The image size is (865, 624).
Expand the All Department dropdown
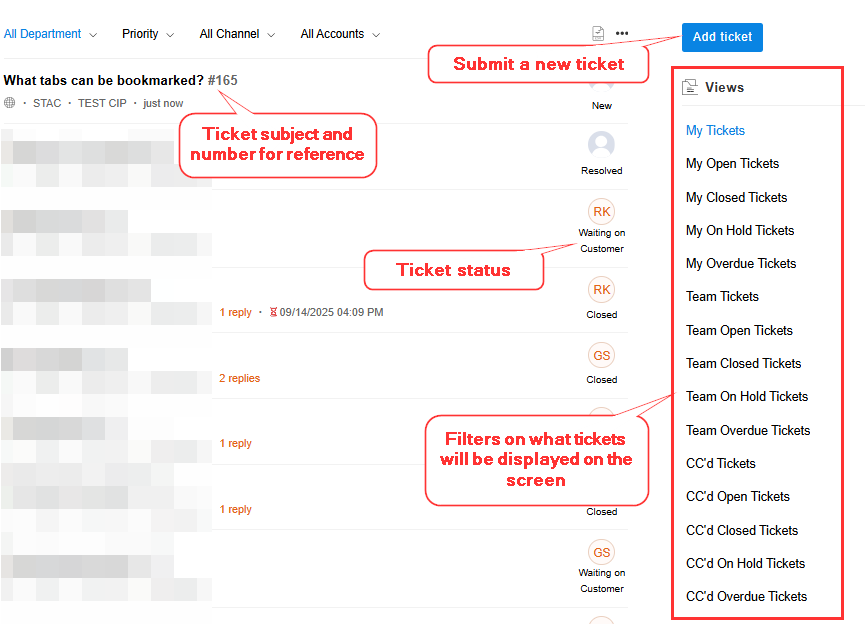tap(50, 34)
